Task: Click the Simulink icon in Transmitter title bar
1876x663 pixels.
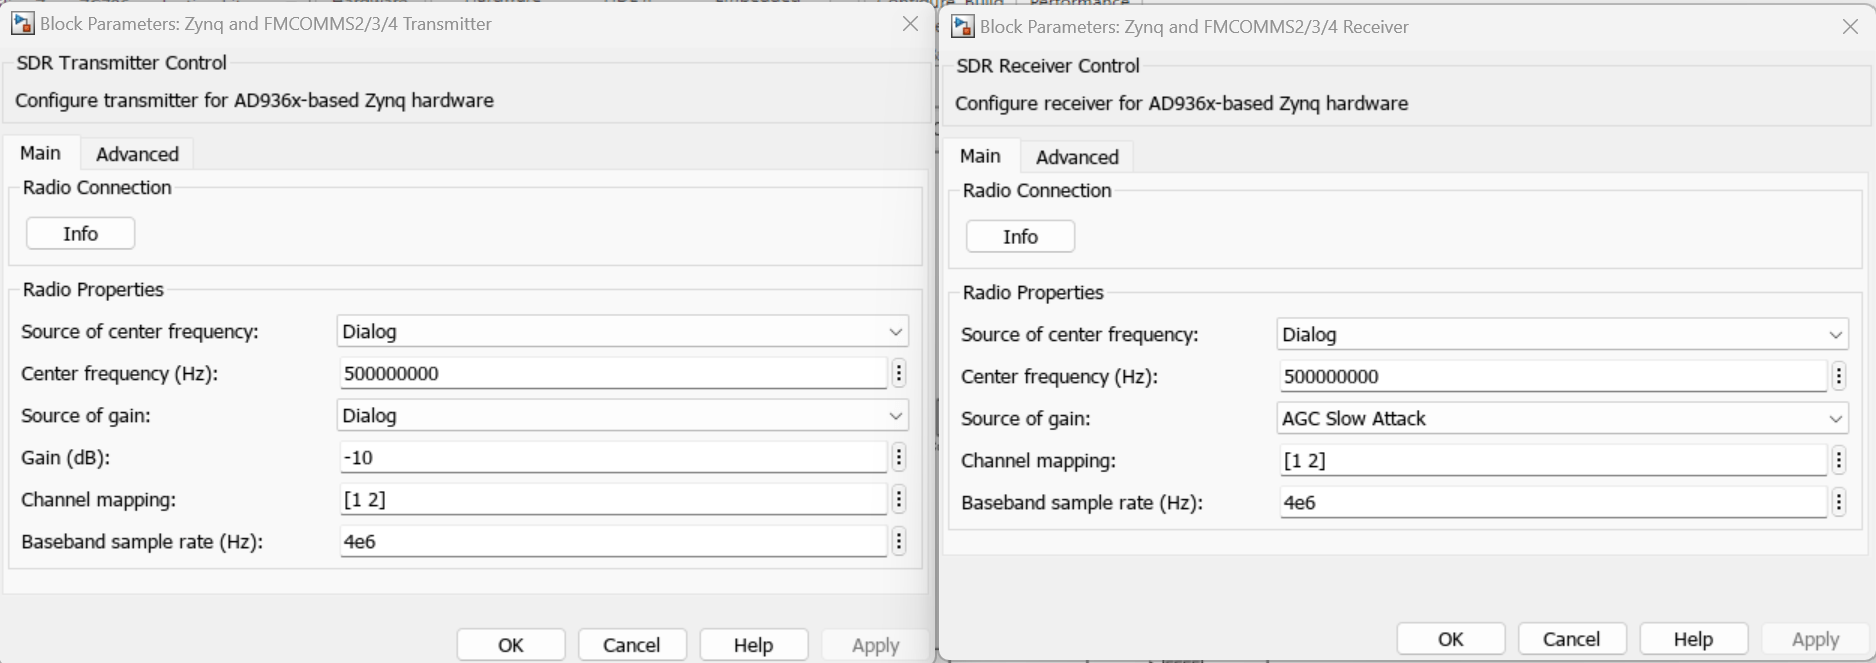Action: point(22,23)
